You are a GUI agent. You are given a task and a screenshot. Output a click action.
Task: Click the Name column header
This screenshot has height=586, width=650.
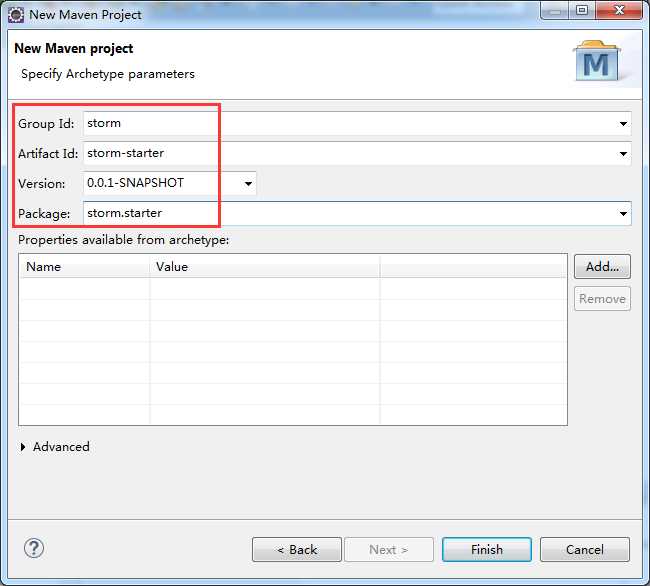84,266
